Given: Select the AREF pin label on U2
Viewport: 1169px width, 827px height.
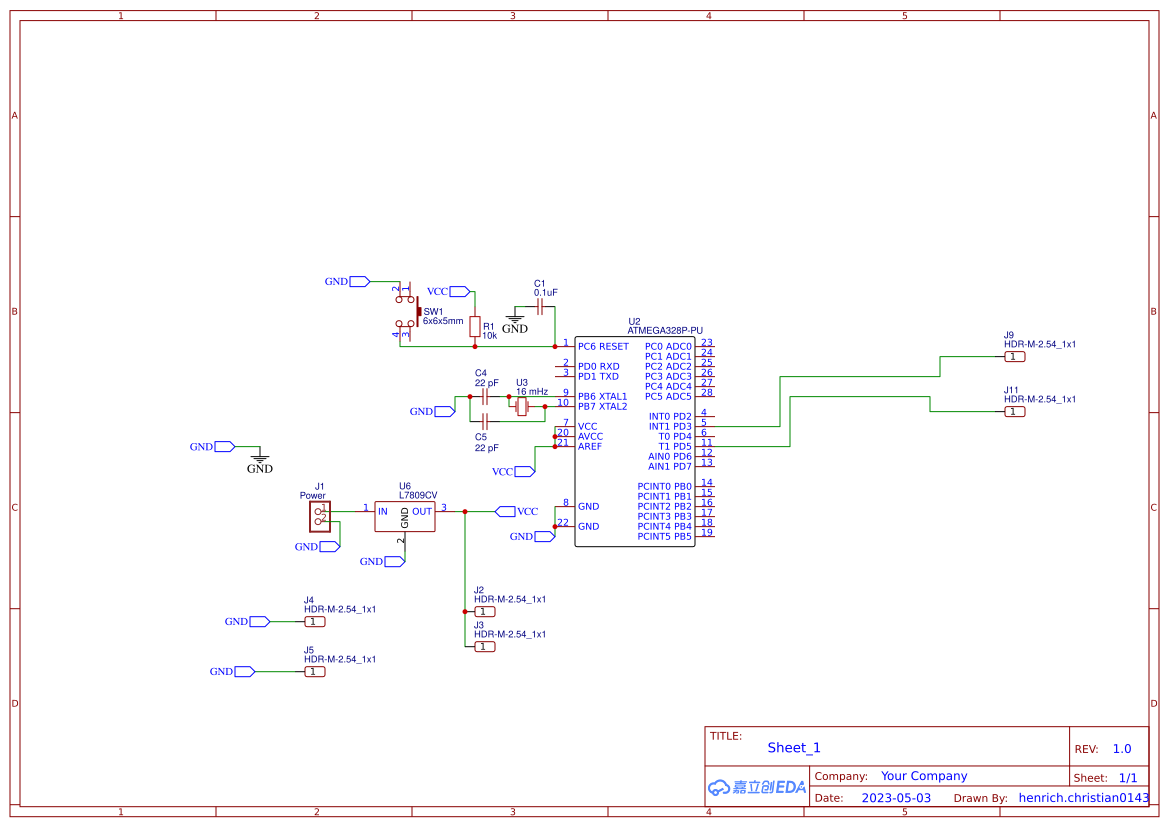Looking at the screenshot, I should coord(589,446).
